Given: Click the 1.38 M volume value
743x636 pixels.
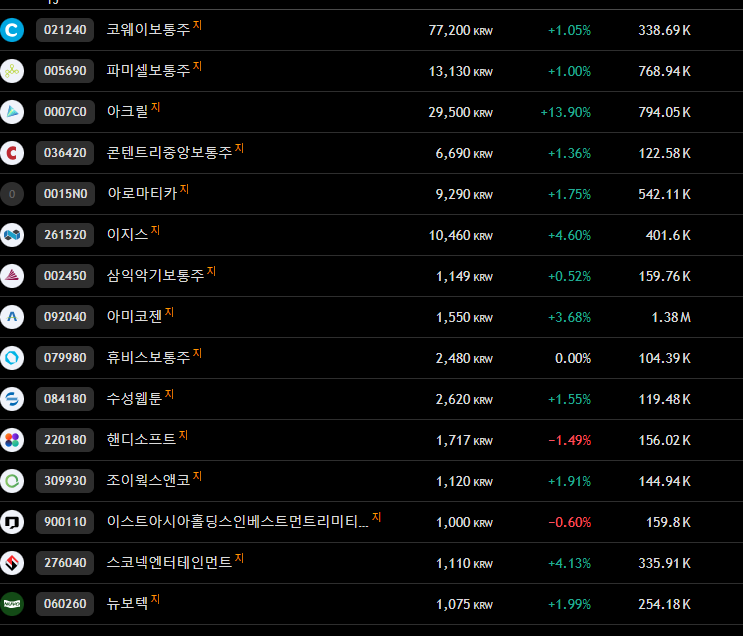Looking at the screenshot, I should click(x=671, y=318).
